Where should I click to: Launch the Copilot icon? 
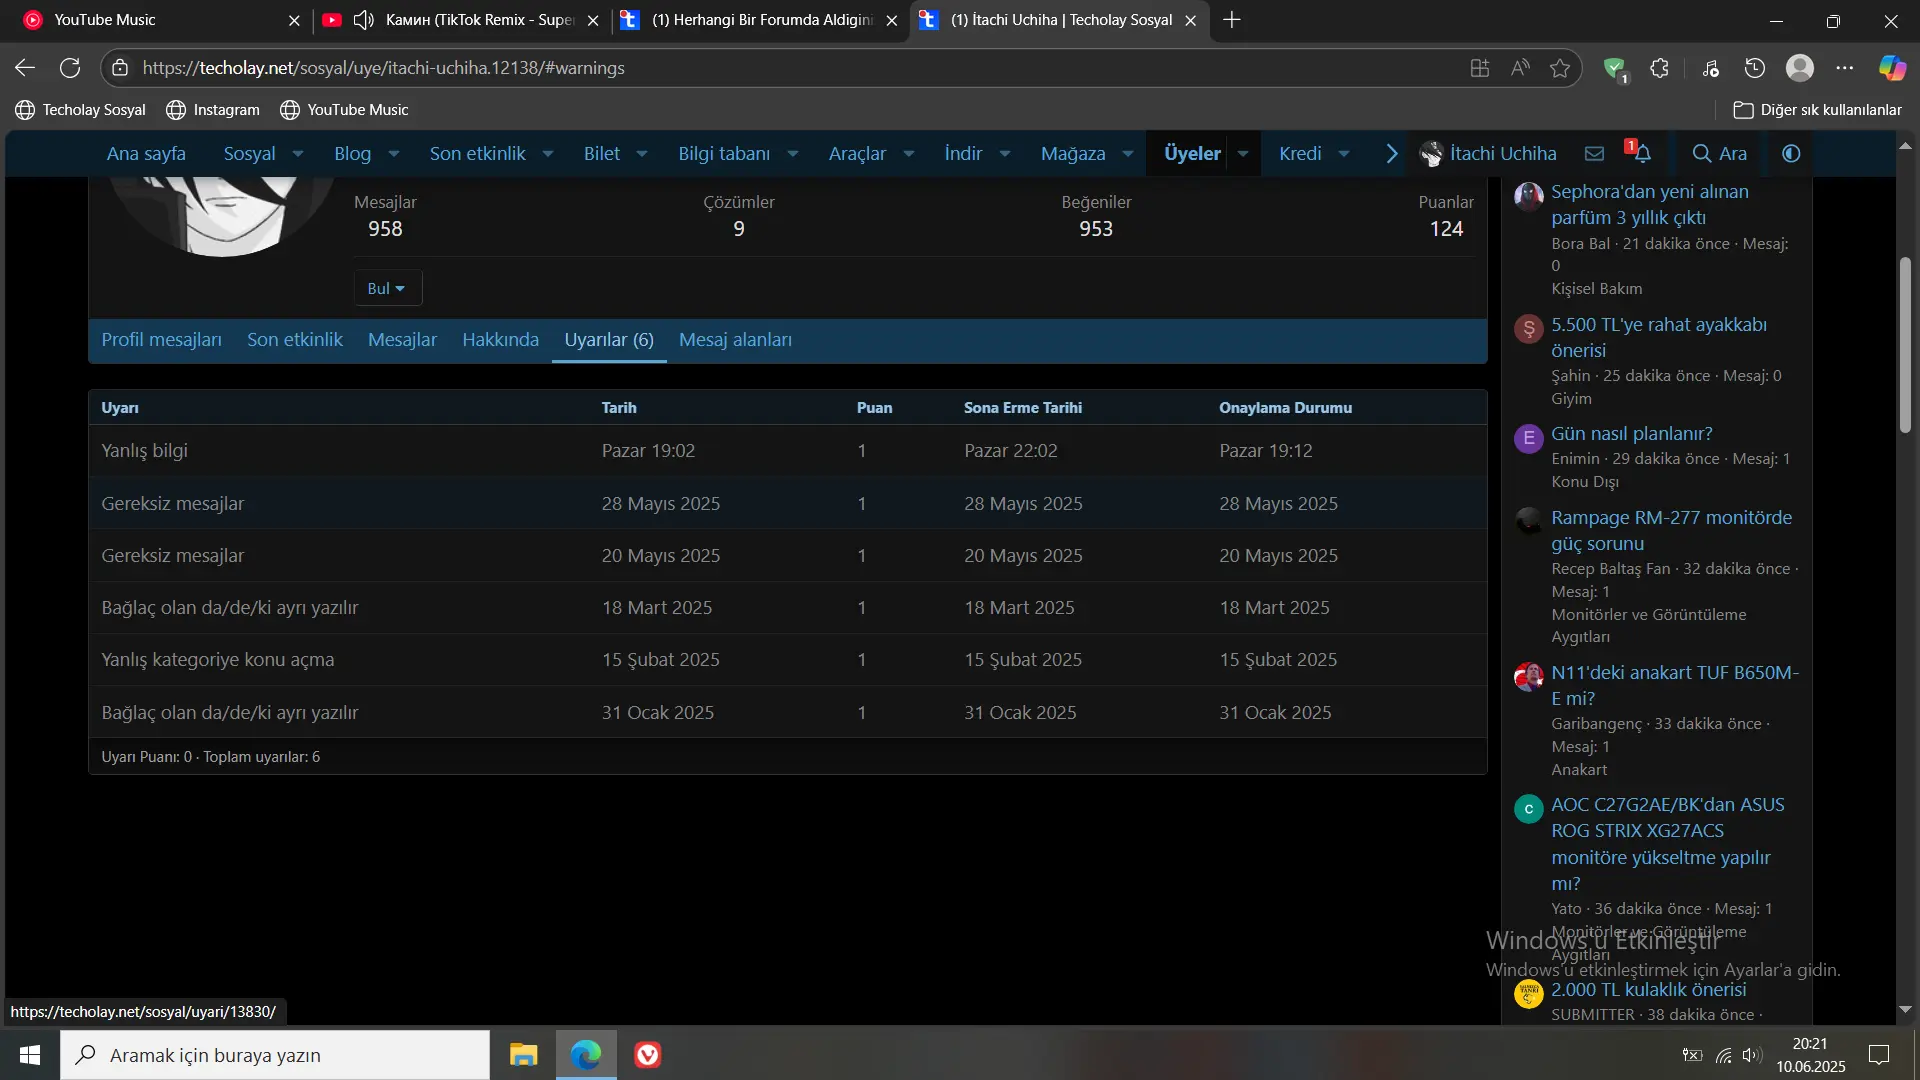[1892, 68]
